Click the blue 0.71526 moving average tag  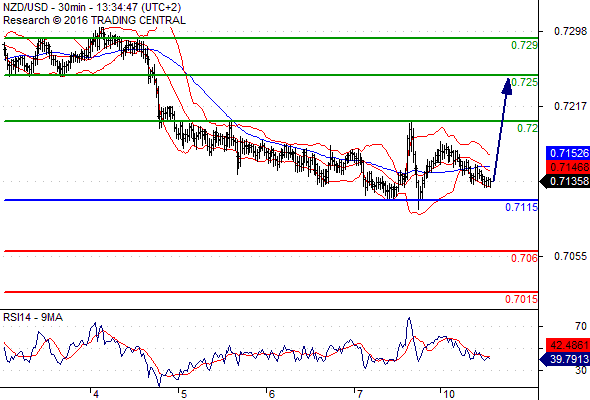coord(568,153)
